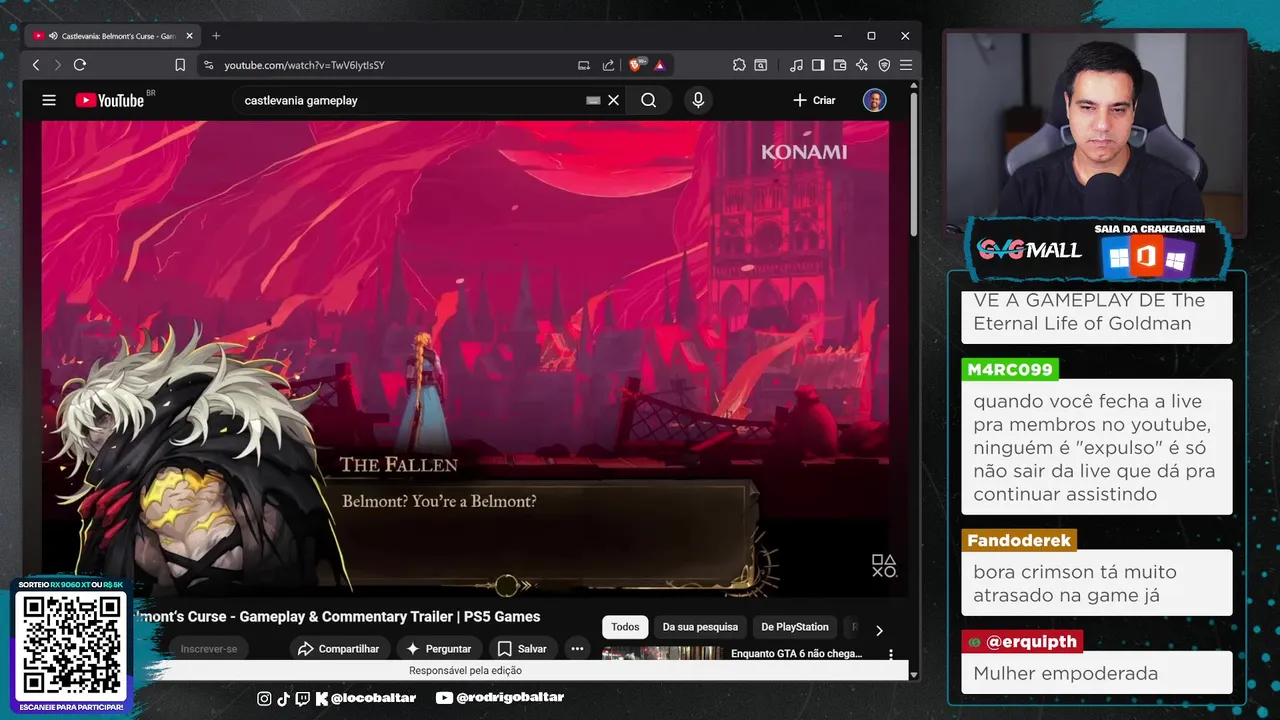Click the @rodrigobaltar YouTube handle

pyautogui.click(x=500, y=698)
